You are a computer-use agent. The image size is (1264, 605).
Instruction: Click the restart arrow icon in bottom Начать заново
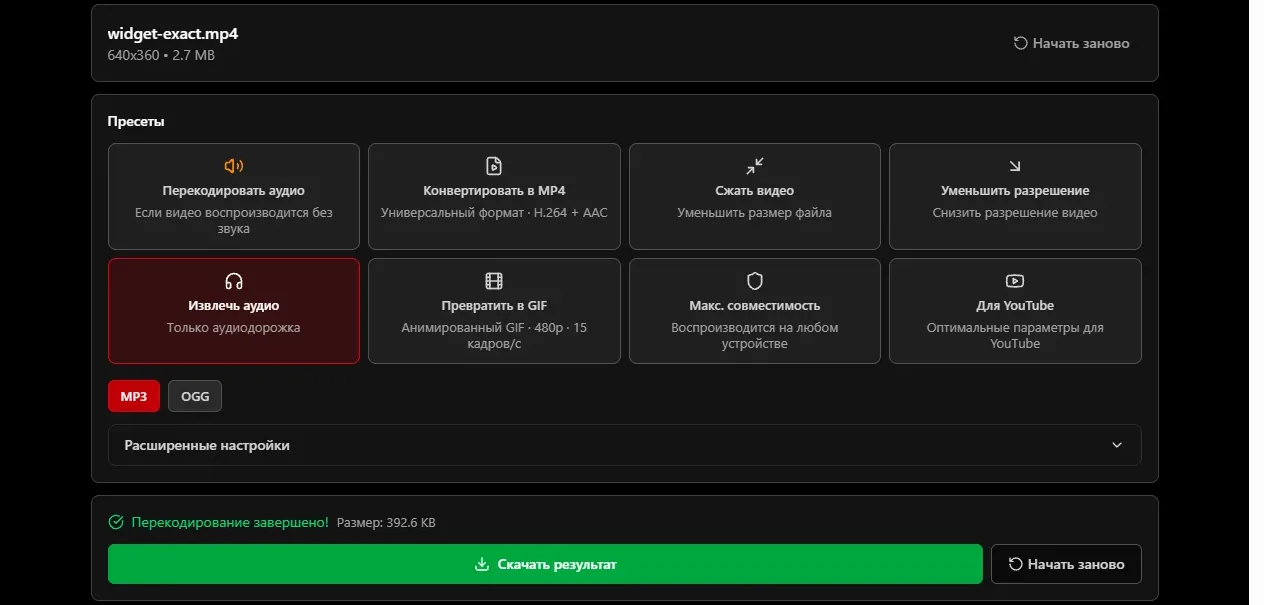[x=1015, y=564]
